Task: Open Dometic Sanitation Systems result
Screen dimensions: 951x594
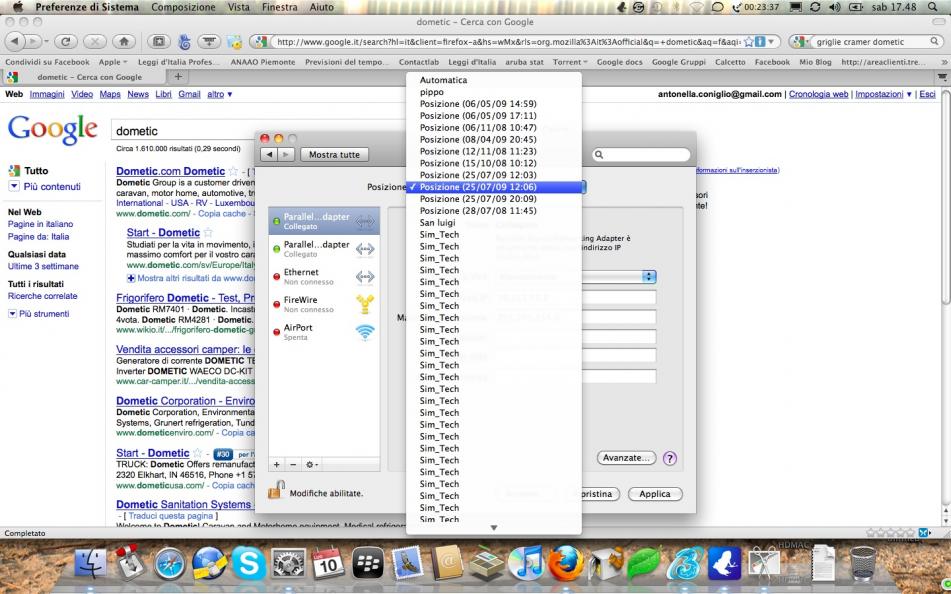Action: click(x=185, y=505)
